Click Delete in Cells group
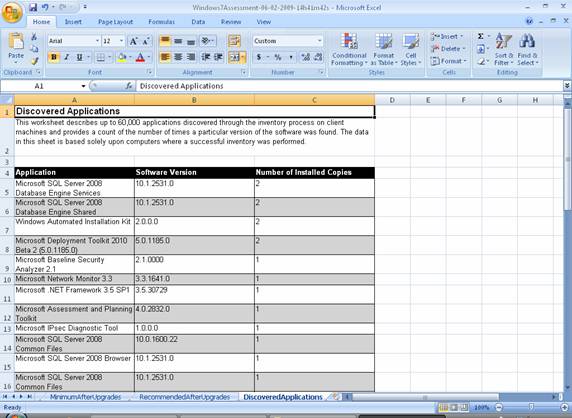The height and width of the screenshot is (418, 572). [448, 49]
